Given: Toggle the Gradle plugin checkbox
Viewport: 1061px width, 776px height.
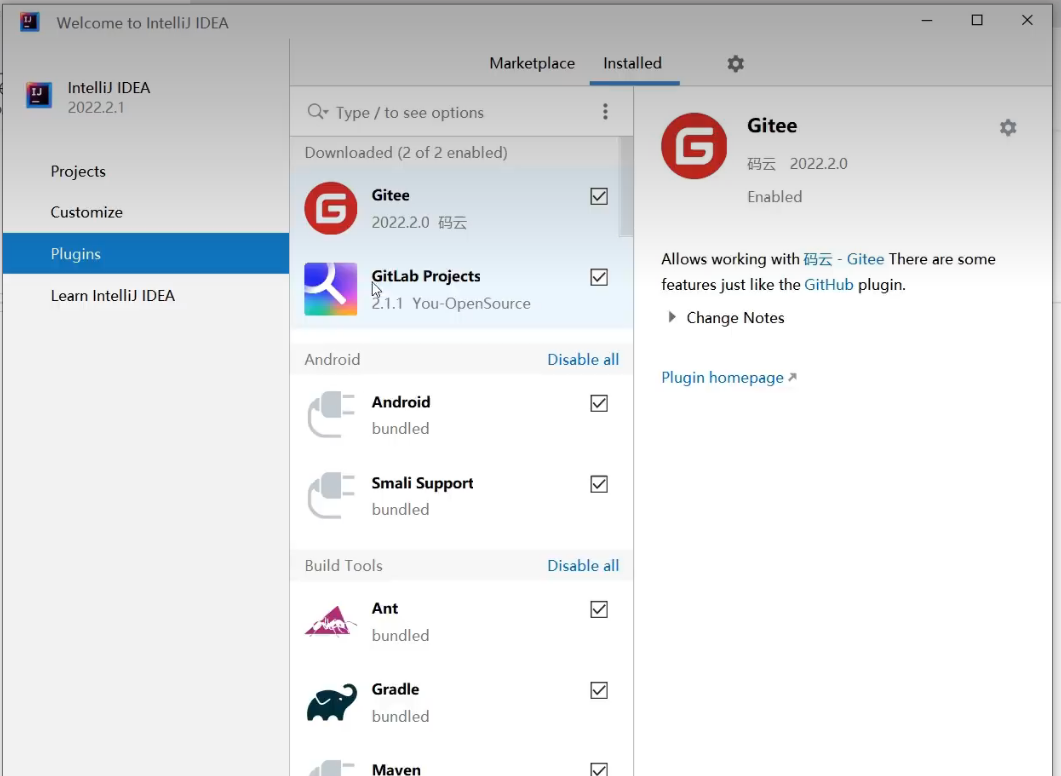Looking at the screenshot, I should [599, 690].
